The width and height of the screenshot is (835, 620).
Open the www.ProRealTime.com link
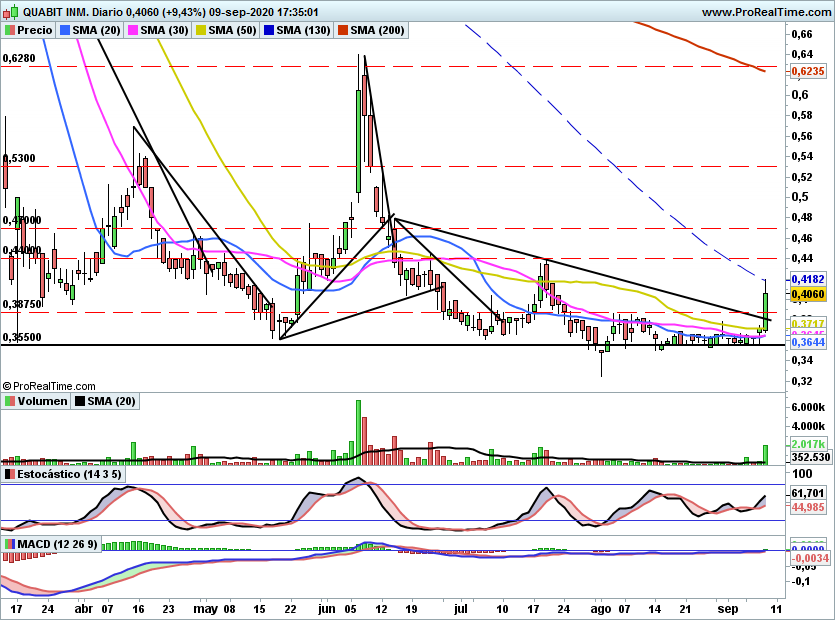pyautogui.click(x=765, y=12)
